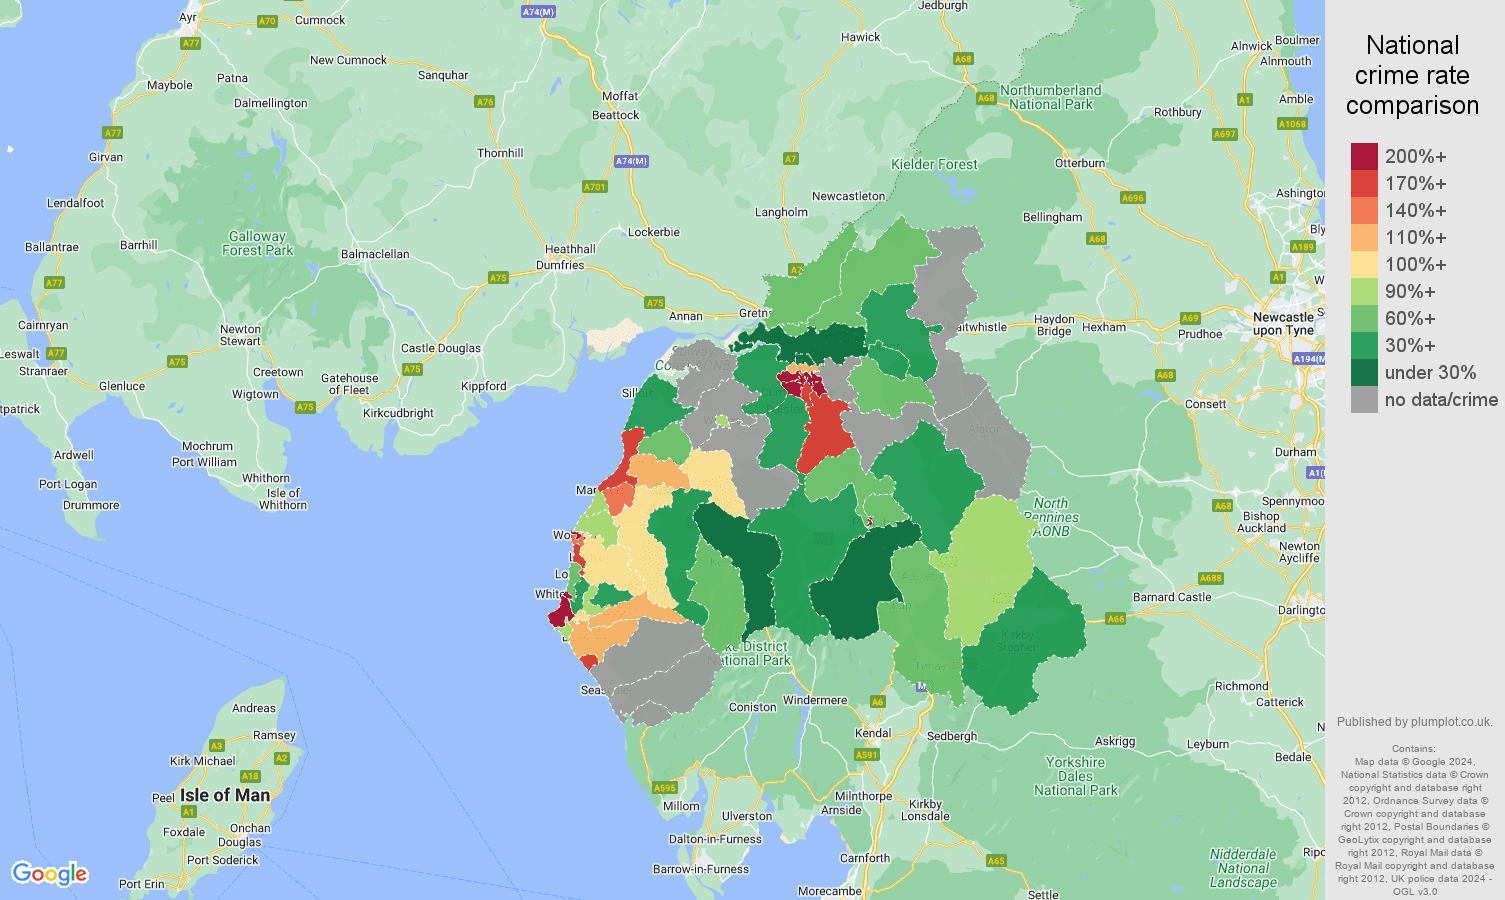This screenshot has height=900, width=1505.
Task: Click the under 30% dark green swatch
Action: 1364,373
